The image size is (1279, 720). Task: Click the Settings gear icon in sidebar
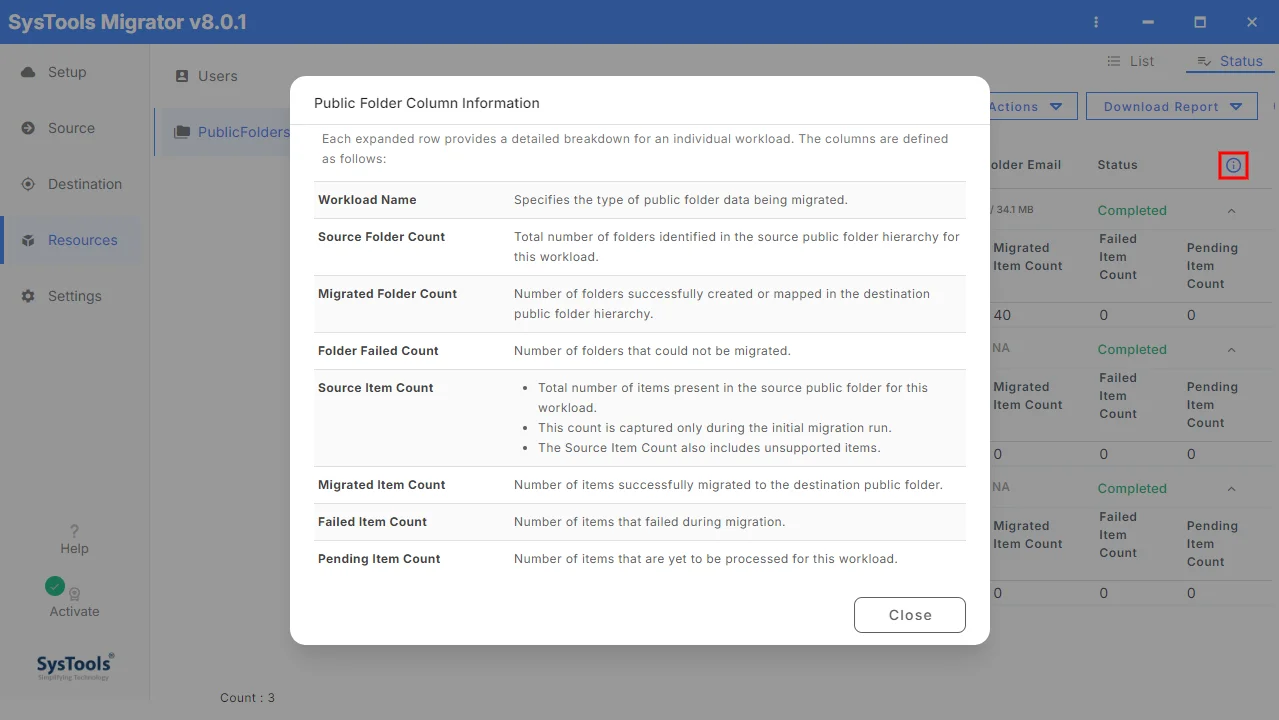coord(28,296)
